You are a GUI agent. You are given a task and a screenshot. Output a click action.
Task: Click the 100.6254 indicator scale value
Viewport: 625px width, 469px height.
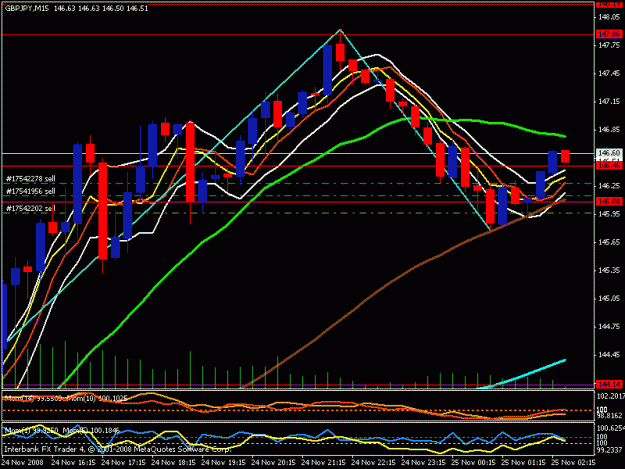(x=611, y=428)
